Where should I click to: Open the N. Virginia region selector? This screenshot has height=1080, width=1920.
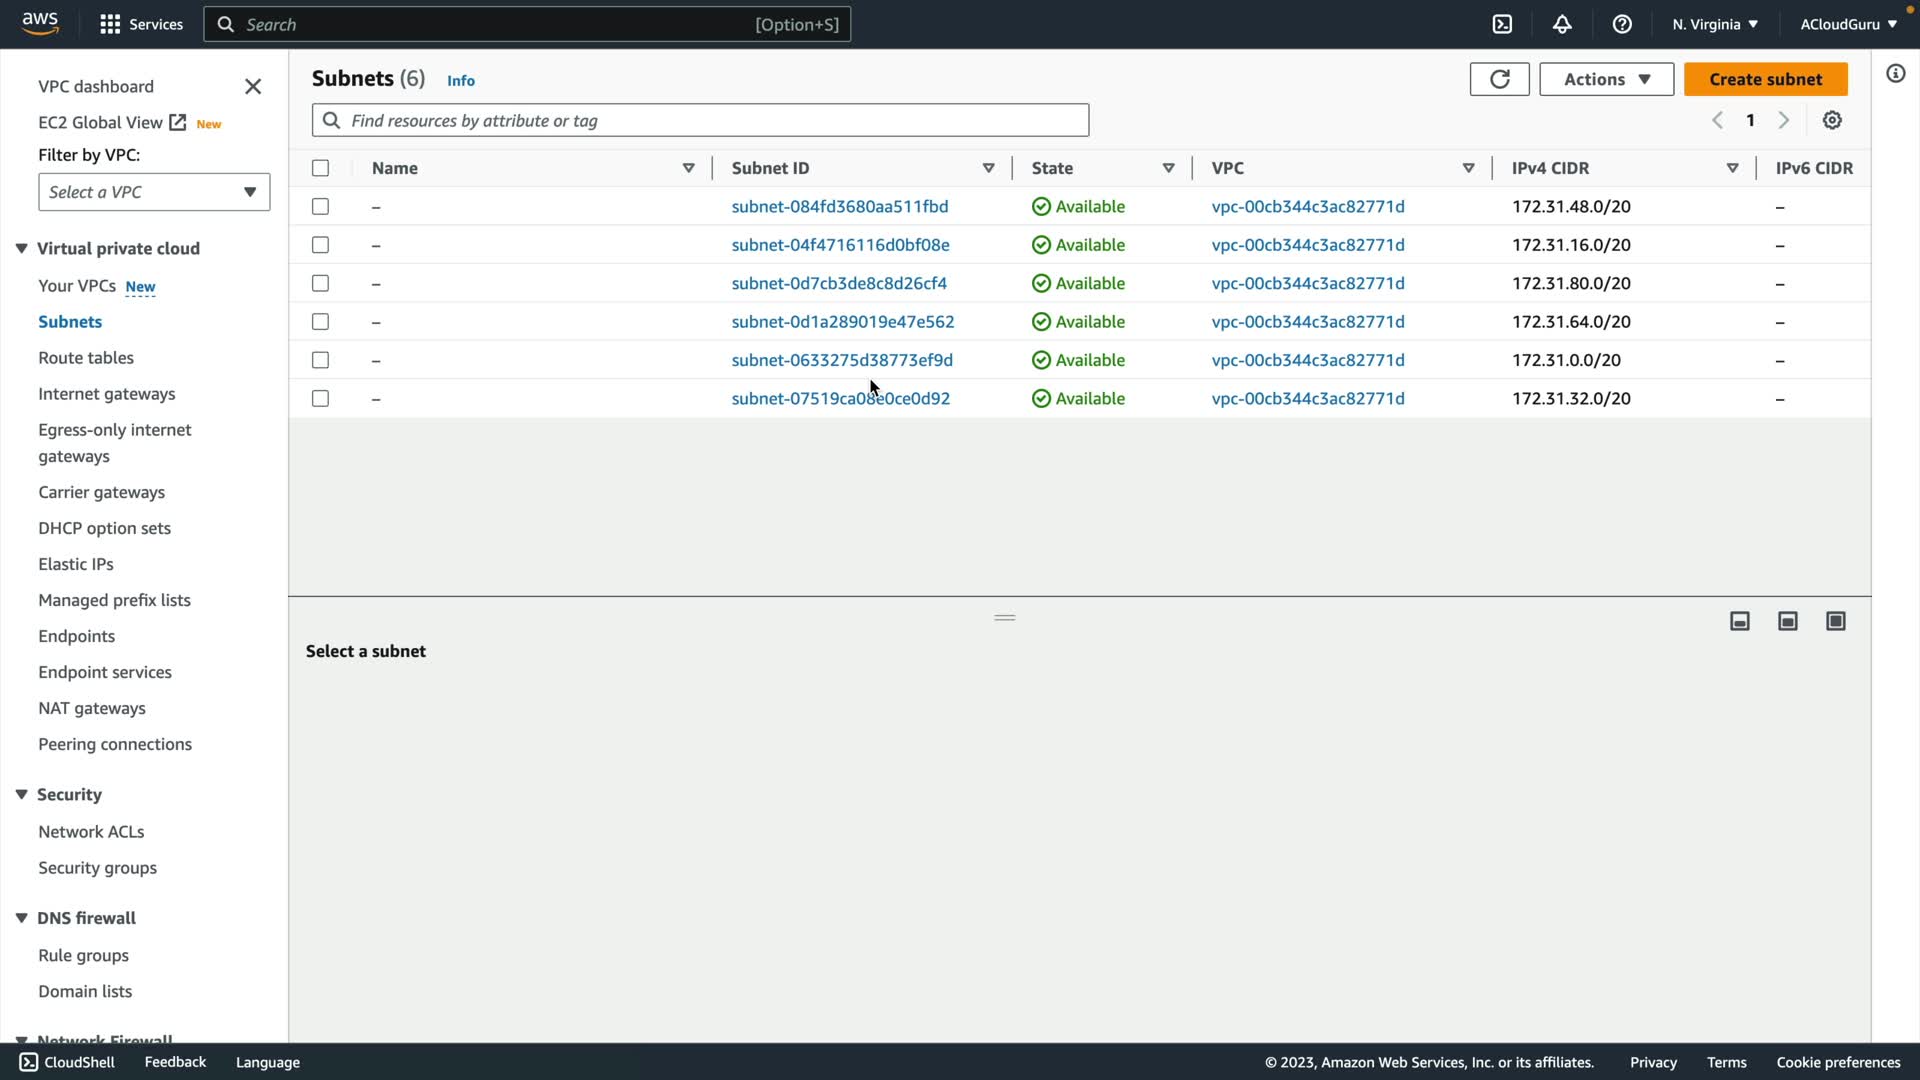(x=1714, y=24)
